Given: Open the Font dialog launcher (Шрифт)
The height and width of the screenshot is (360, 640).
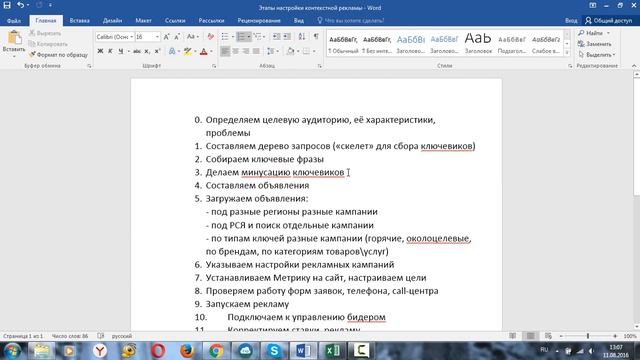Looking at the screenshot, I should [214, 66].
